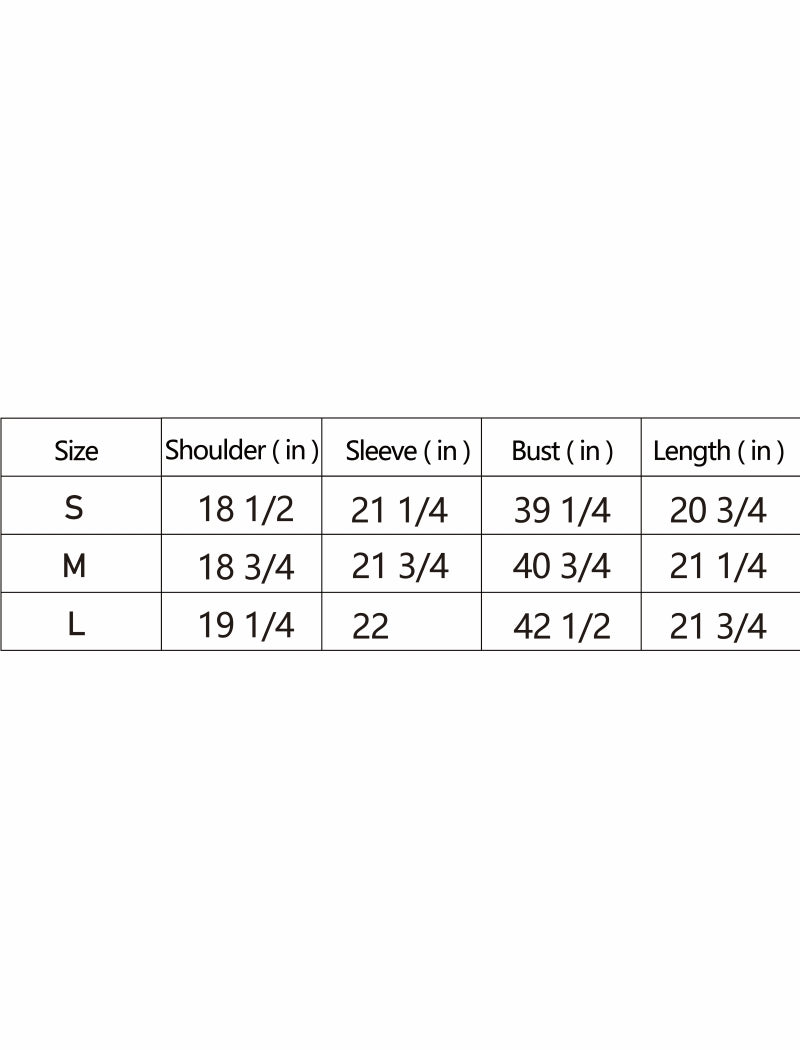Click the Size column header
Viewport: 800px width, 1050px height.
(x=76, y=451)
